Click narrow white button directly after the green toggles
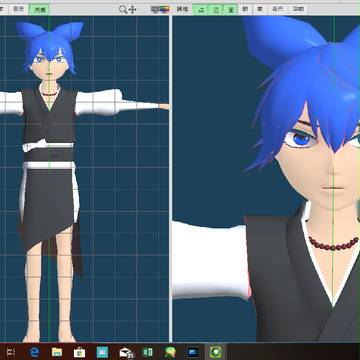 click(245, 10)
